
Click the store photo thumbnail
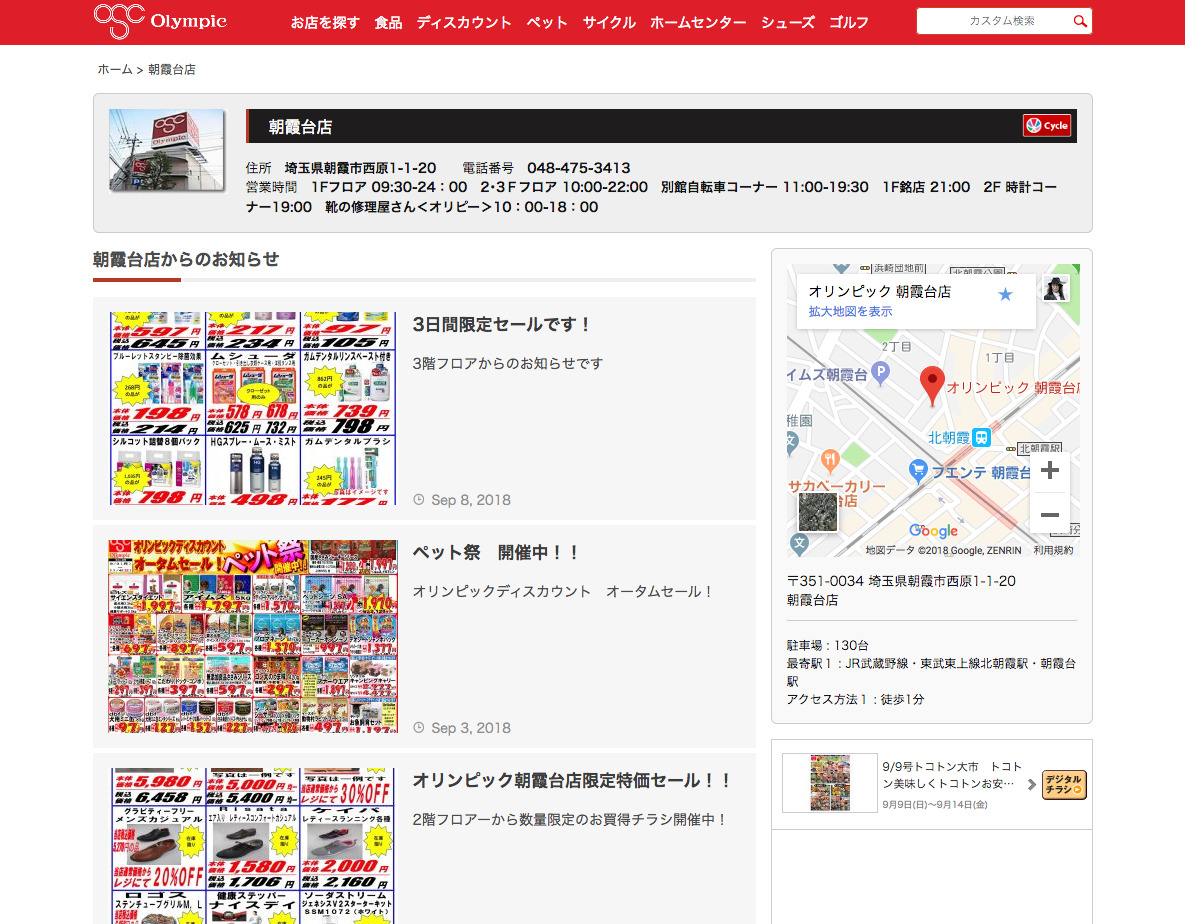point(166,150)
